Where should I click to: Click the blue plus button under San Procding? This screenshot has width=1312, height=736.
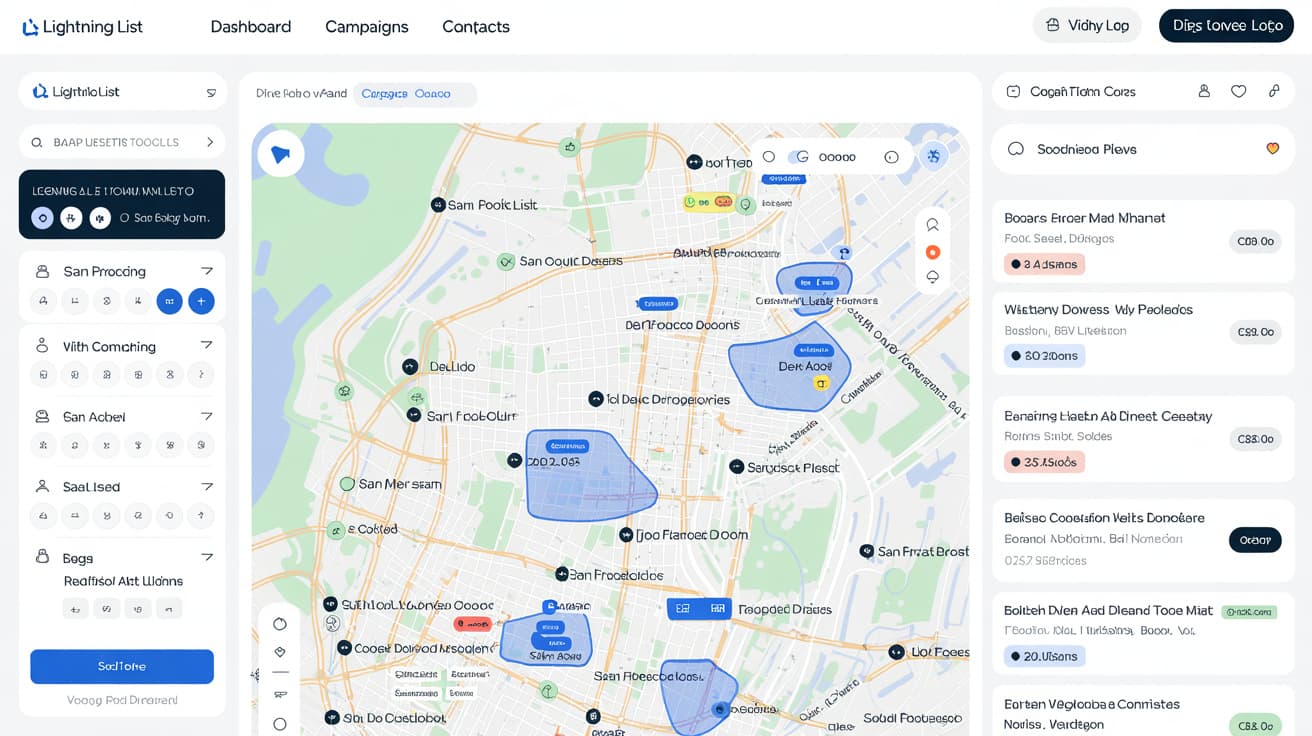tap(201, 301)
